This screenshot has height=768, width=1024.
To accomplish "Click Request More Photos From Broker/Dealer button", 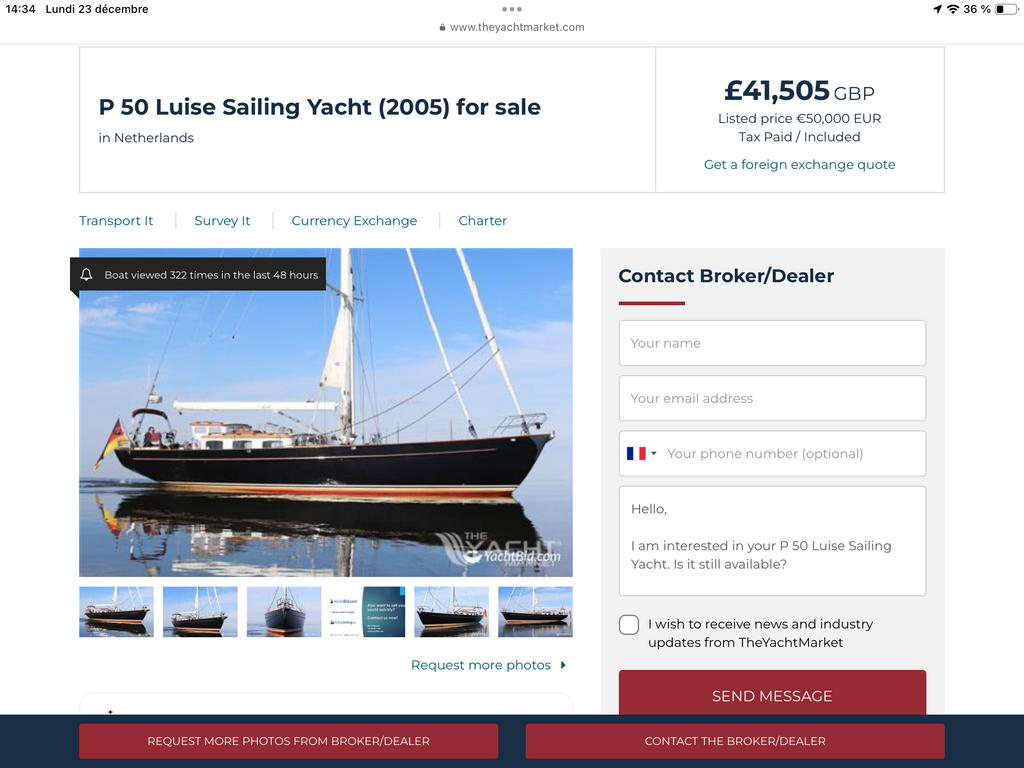I will [289, 741].
